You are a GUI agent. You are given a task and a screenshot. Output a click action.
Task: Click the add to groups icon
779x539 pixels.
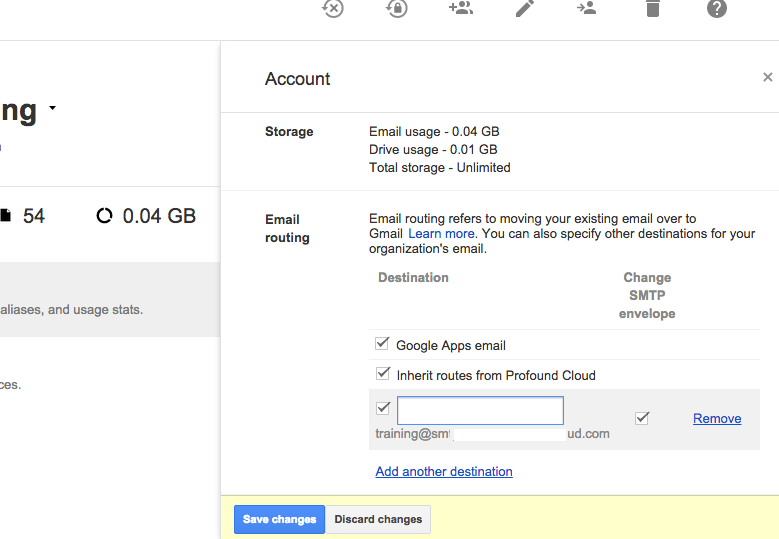click(461, 7)
